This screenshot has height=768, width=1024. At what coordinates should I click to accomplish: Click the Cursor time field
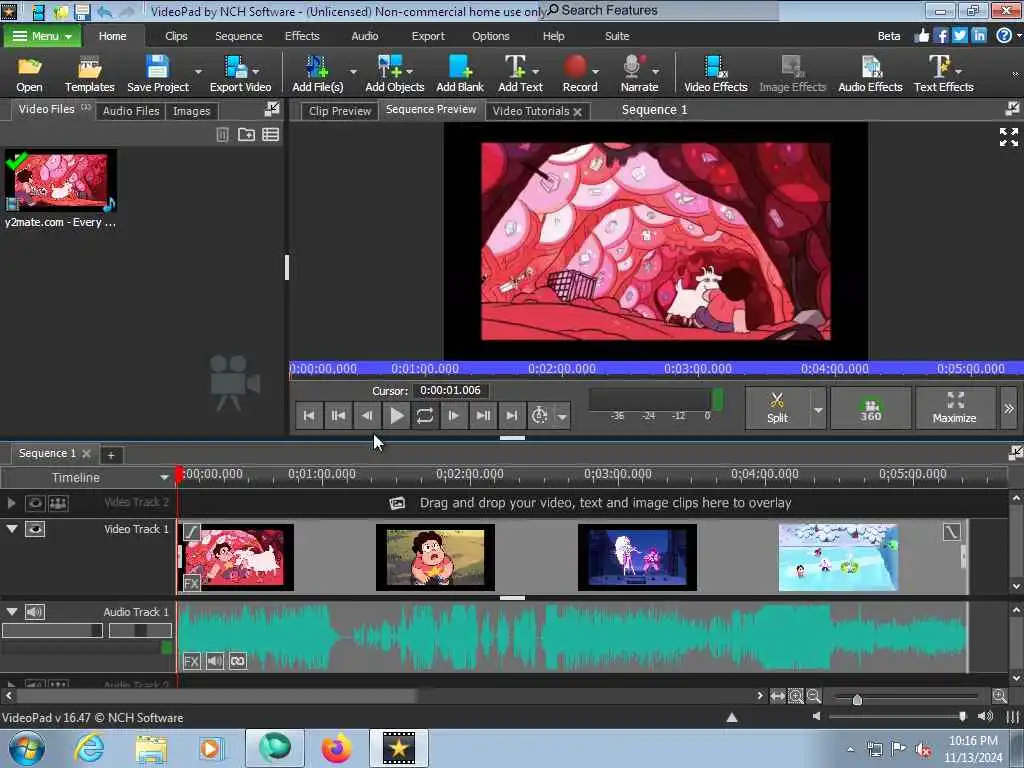click(x=451, y=391)
